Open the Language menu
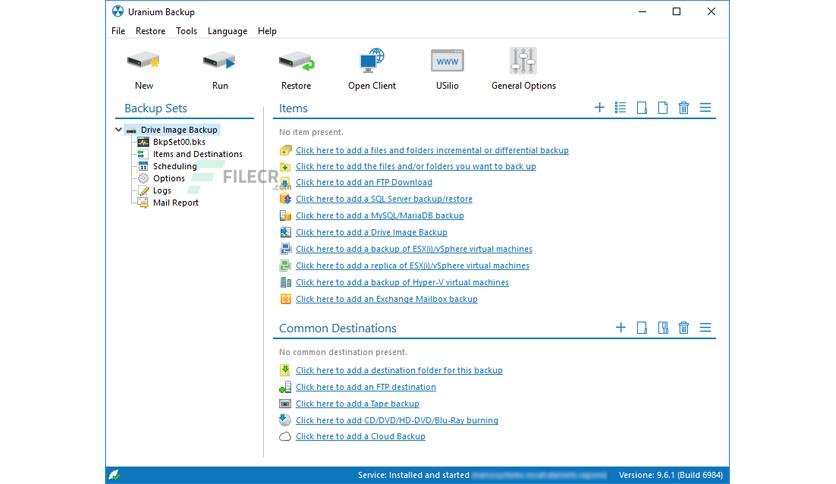Screen dimensions: 836x484 click(227, 31)
